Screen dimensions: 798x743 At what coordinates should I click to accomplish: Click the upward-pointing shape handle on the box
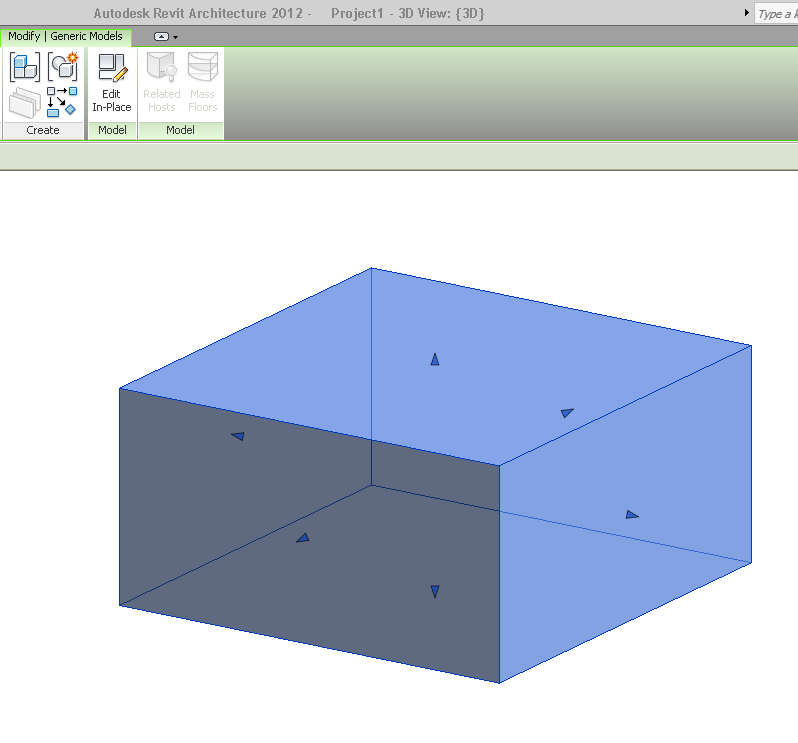[x=435, y=359]
